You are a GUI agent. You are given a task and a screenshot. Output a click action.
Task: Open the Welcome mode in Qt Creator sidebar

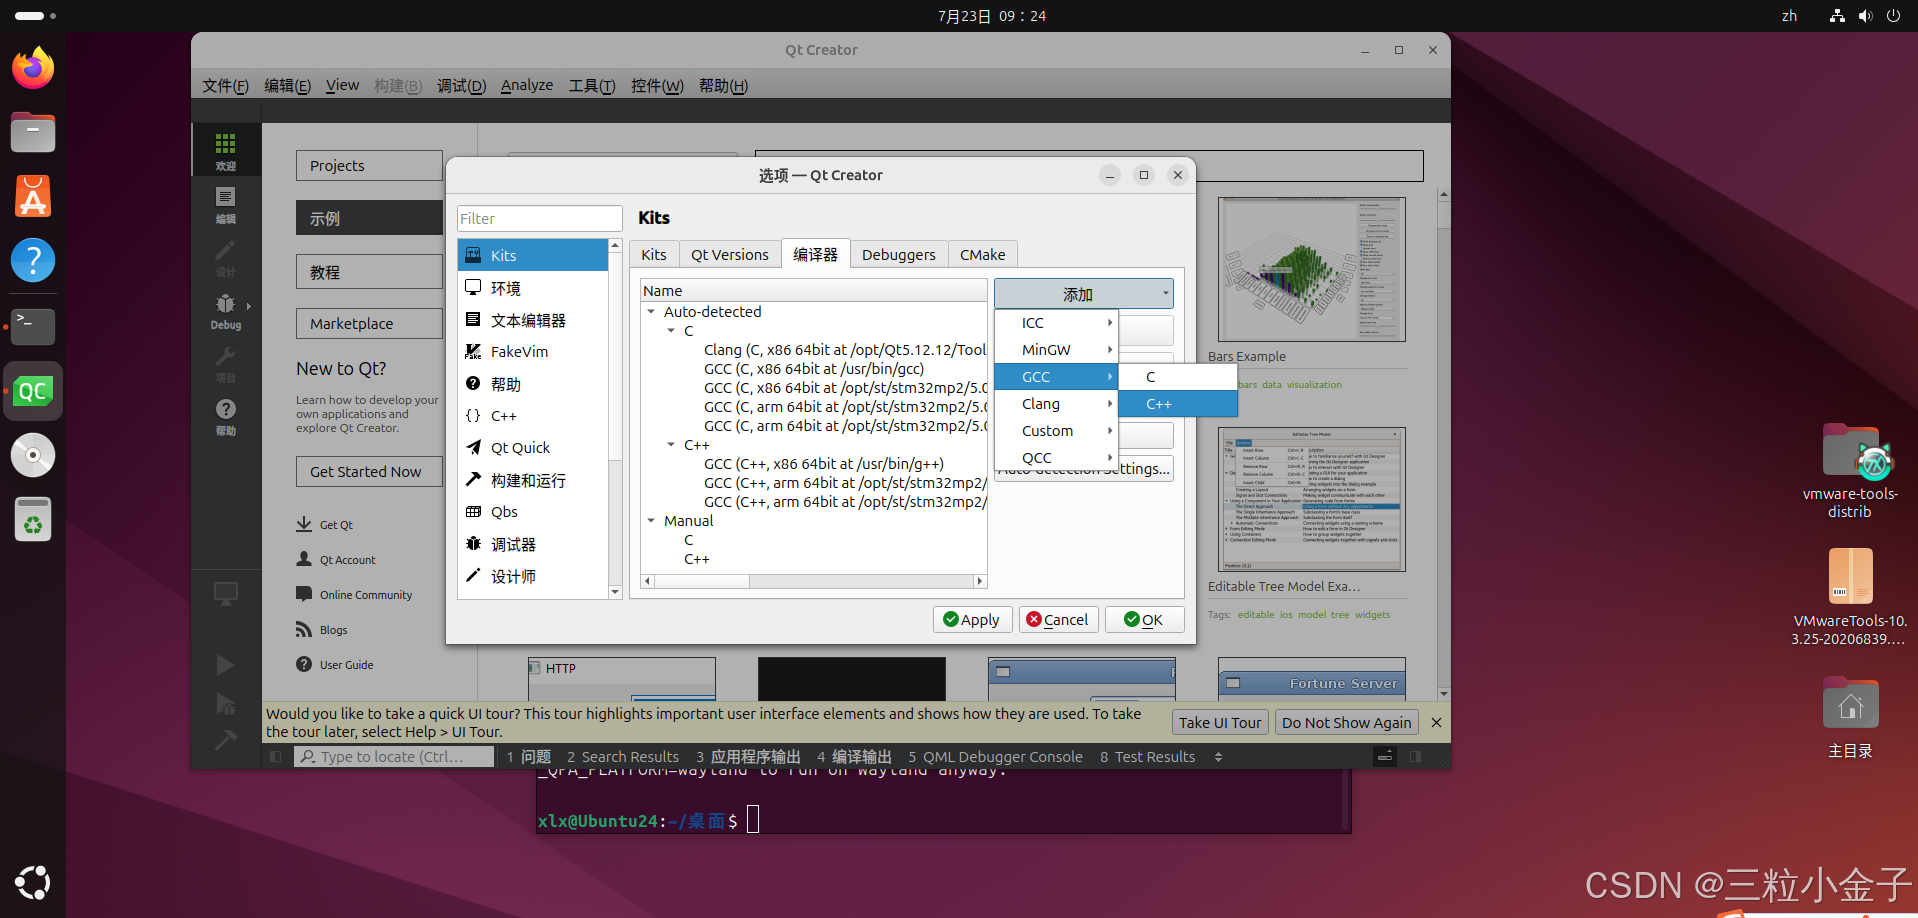[226, 151]
